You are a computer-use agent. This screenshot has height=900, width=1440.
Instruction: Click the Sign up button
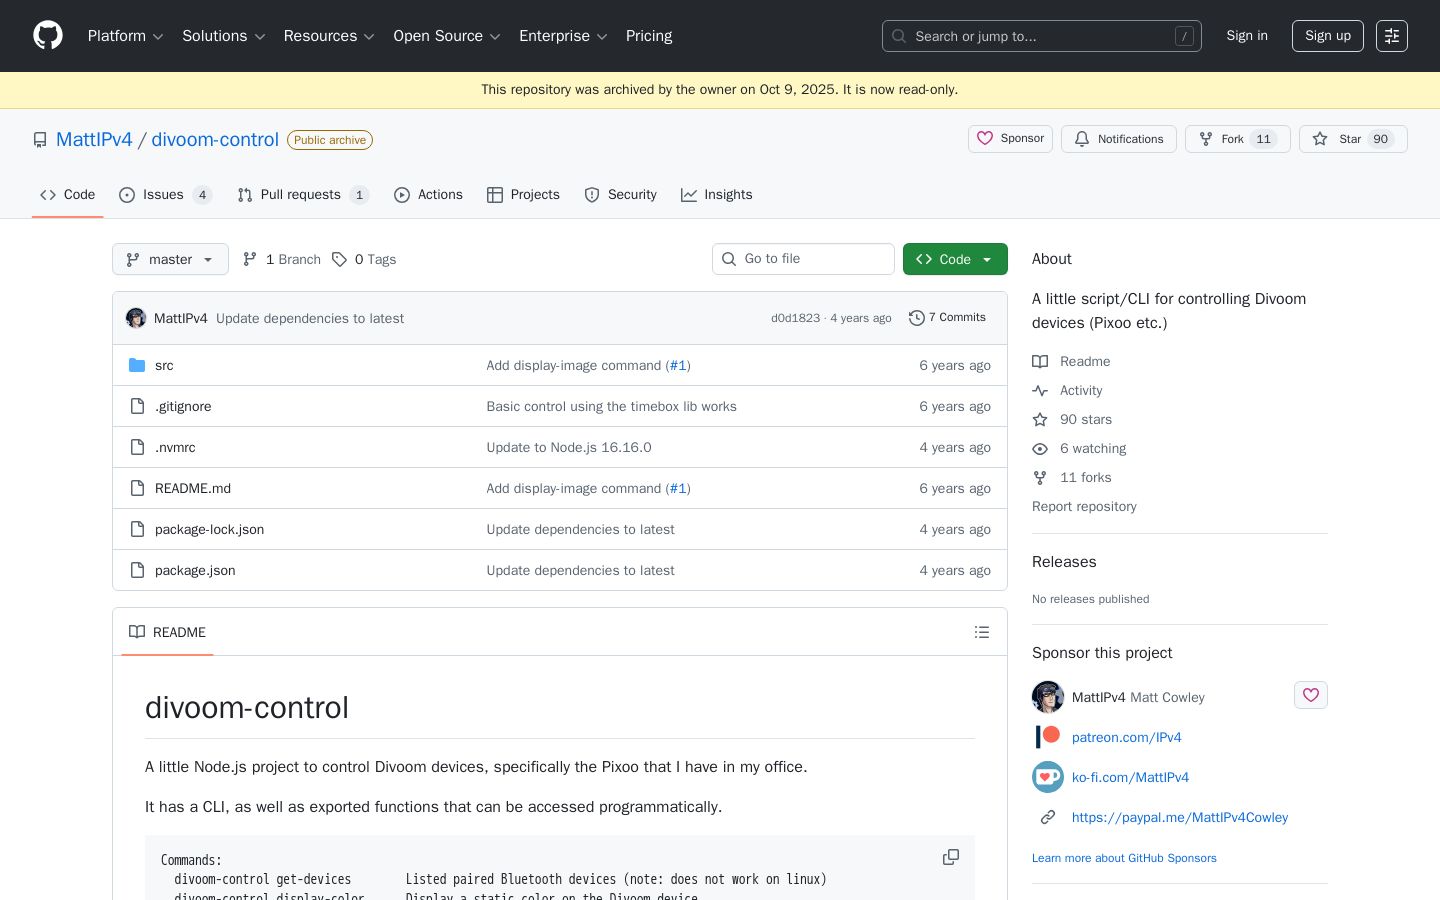coord(1328,36)
